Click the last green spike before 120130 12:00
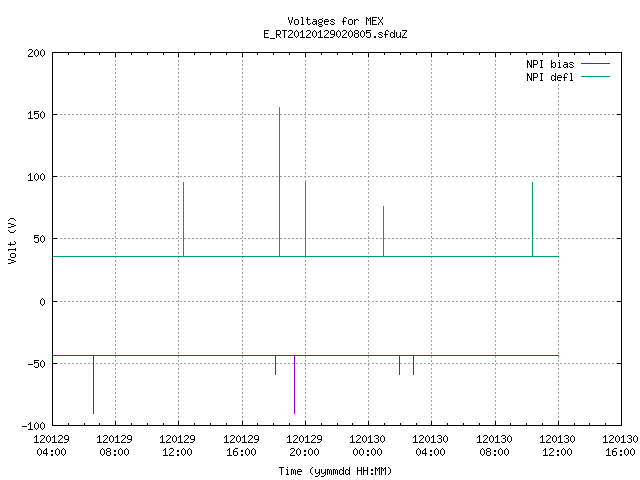 click(x=533, y=219)
